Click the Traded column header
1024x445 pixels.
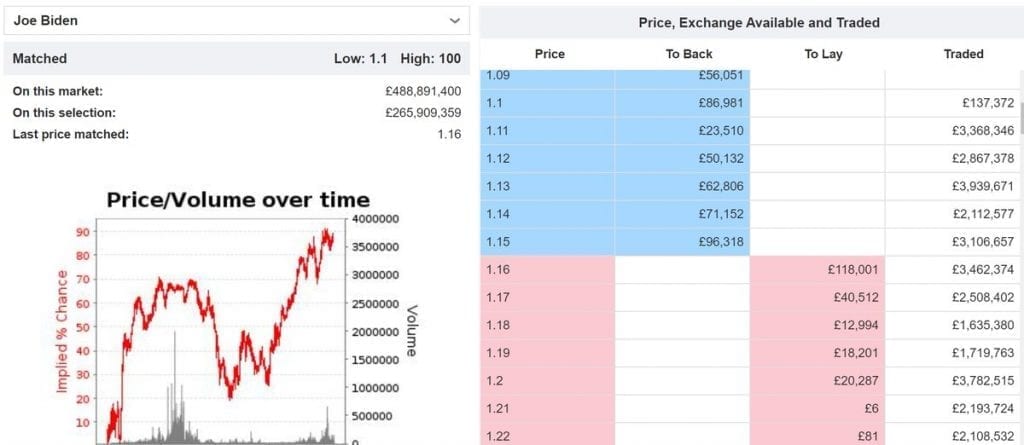click(x=963, y=54)
